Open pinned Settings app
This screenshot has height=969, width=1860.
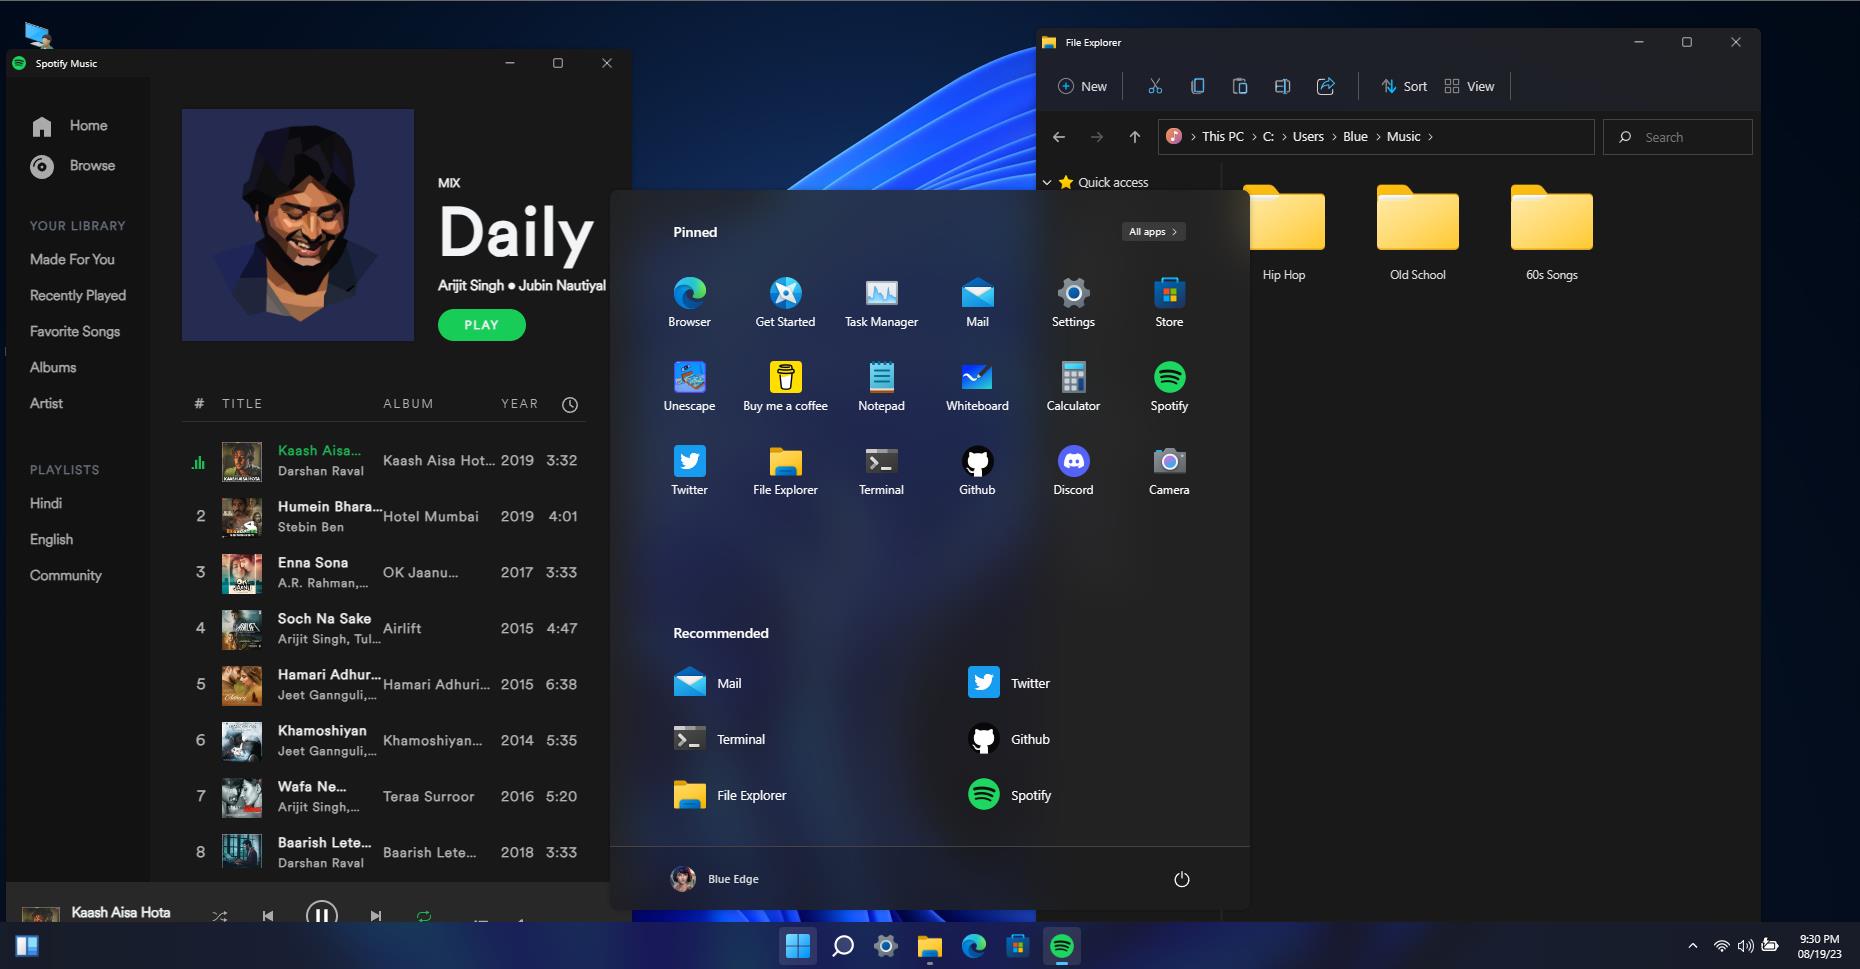tap(1073, 302)
